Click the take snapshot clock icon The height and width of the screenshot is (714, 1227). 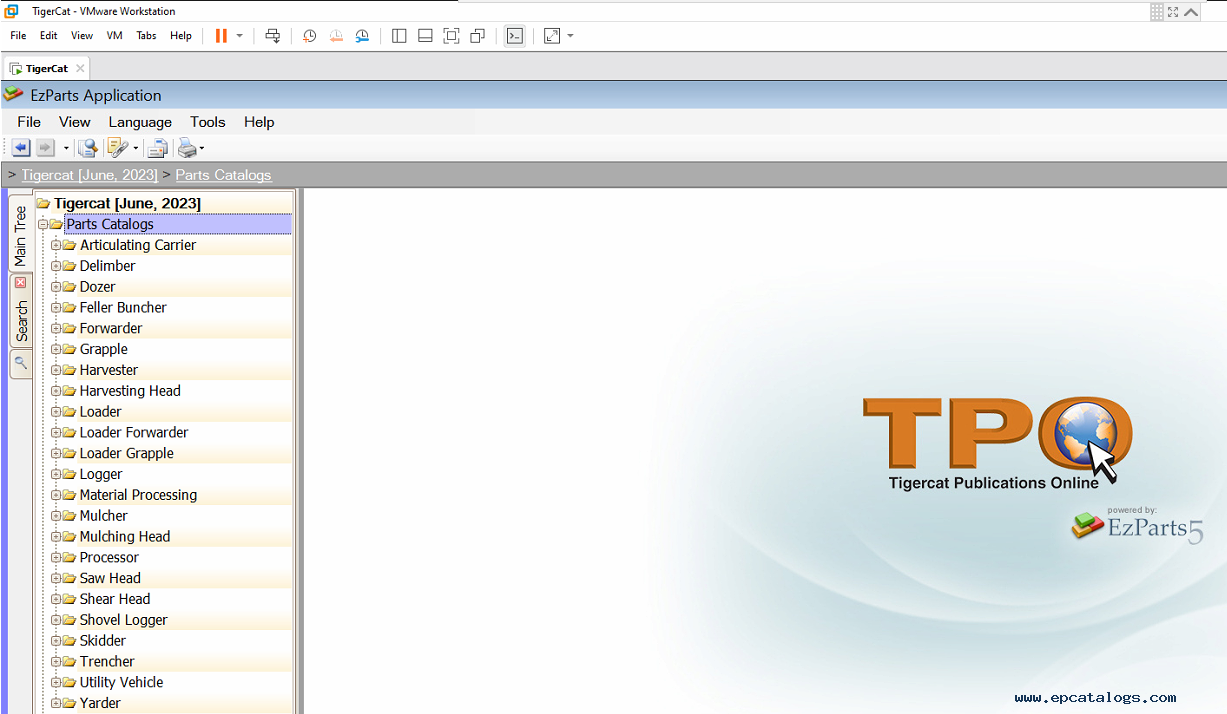coord(310,36)
